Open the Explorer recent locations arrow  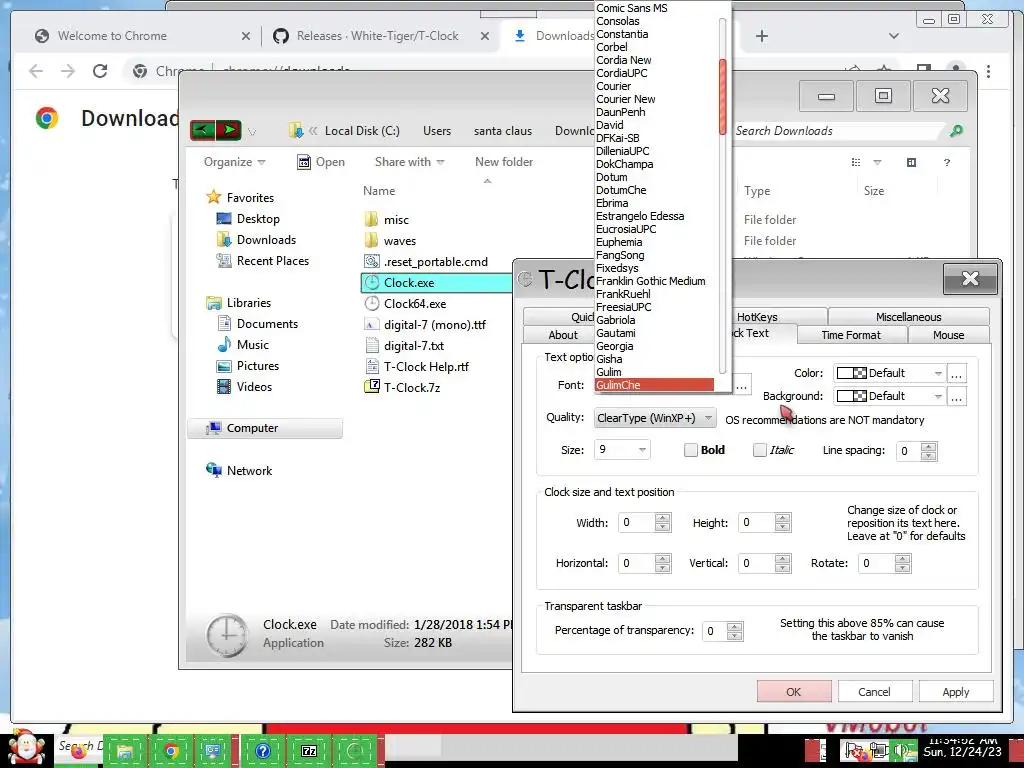252,131
